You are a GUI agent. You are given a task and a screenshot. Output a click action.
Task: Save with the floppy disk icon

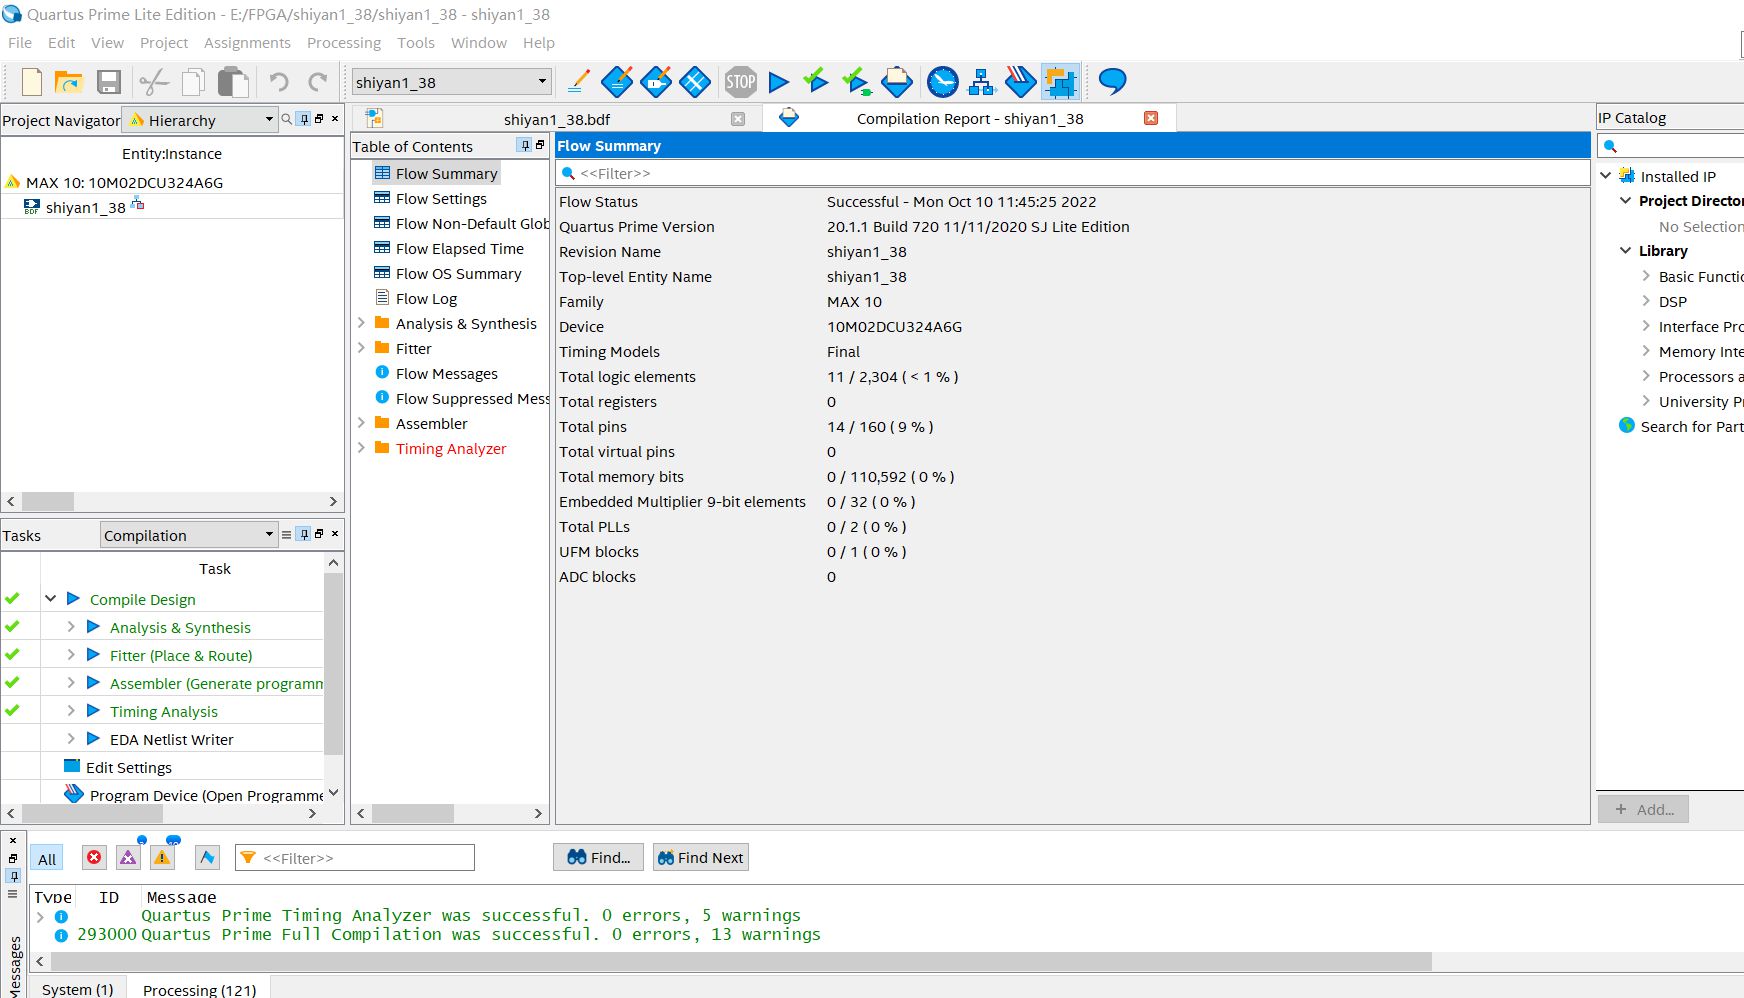[109, 82]
